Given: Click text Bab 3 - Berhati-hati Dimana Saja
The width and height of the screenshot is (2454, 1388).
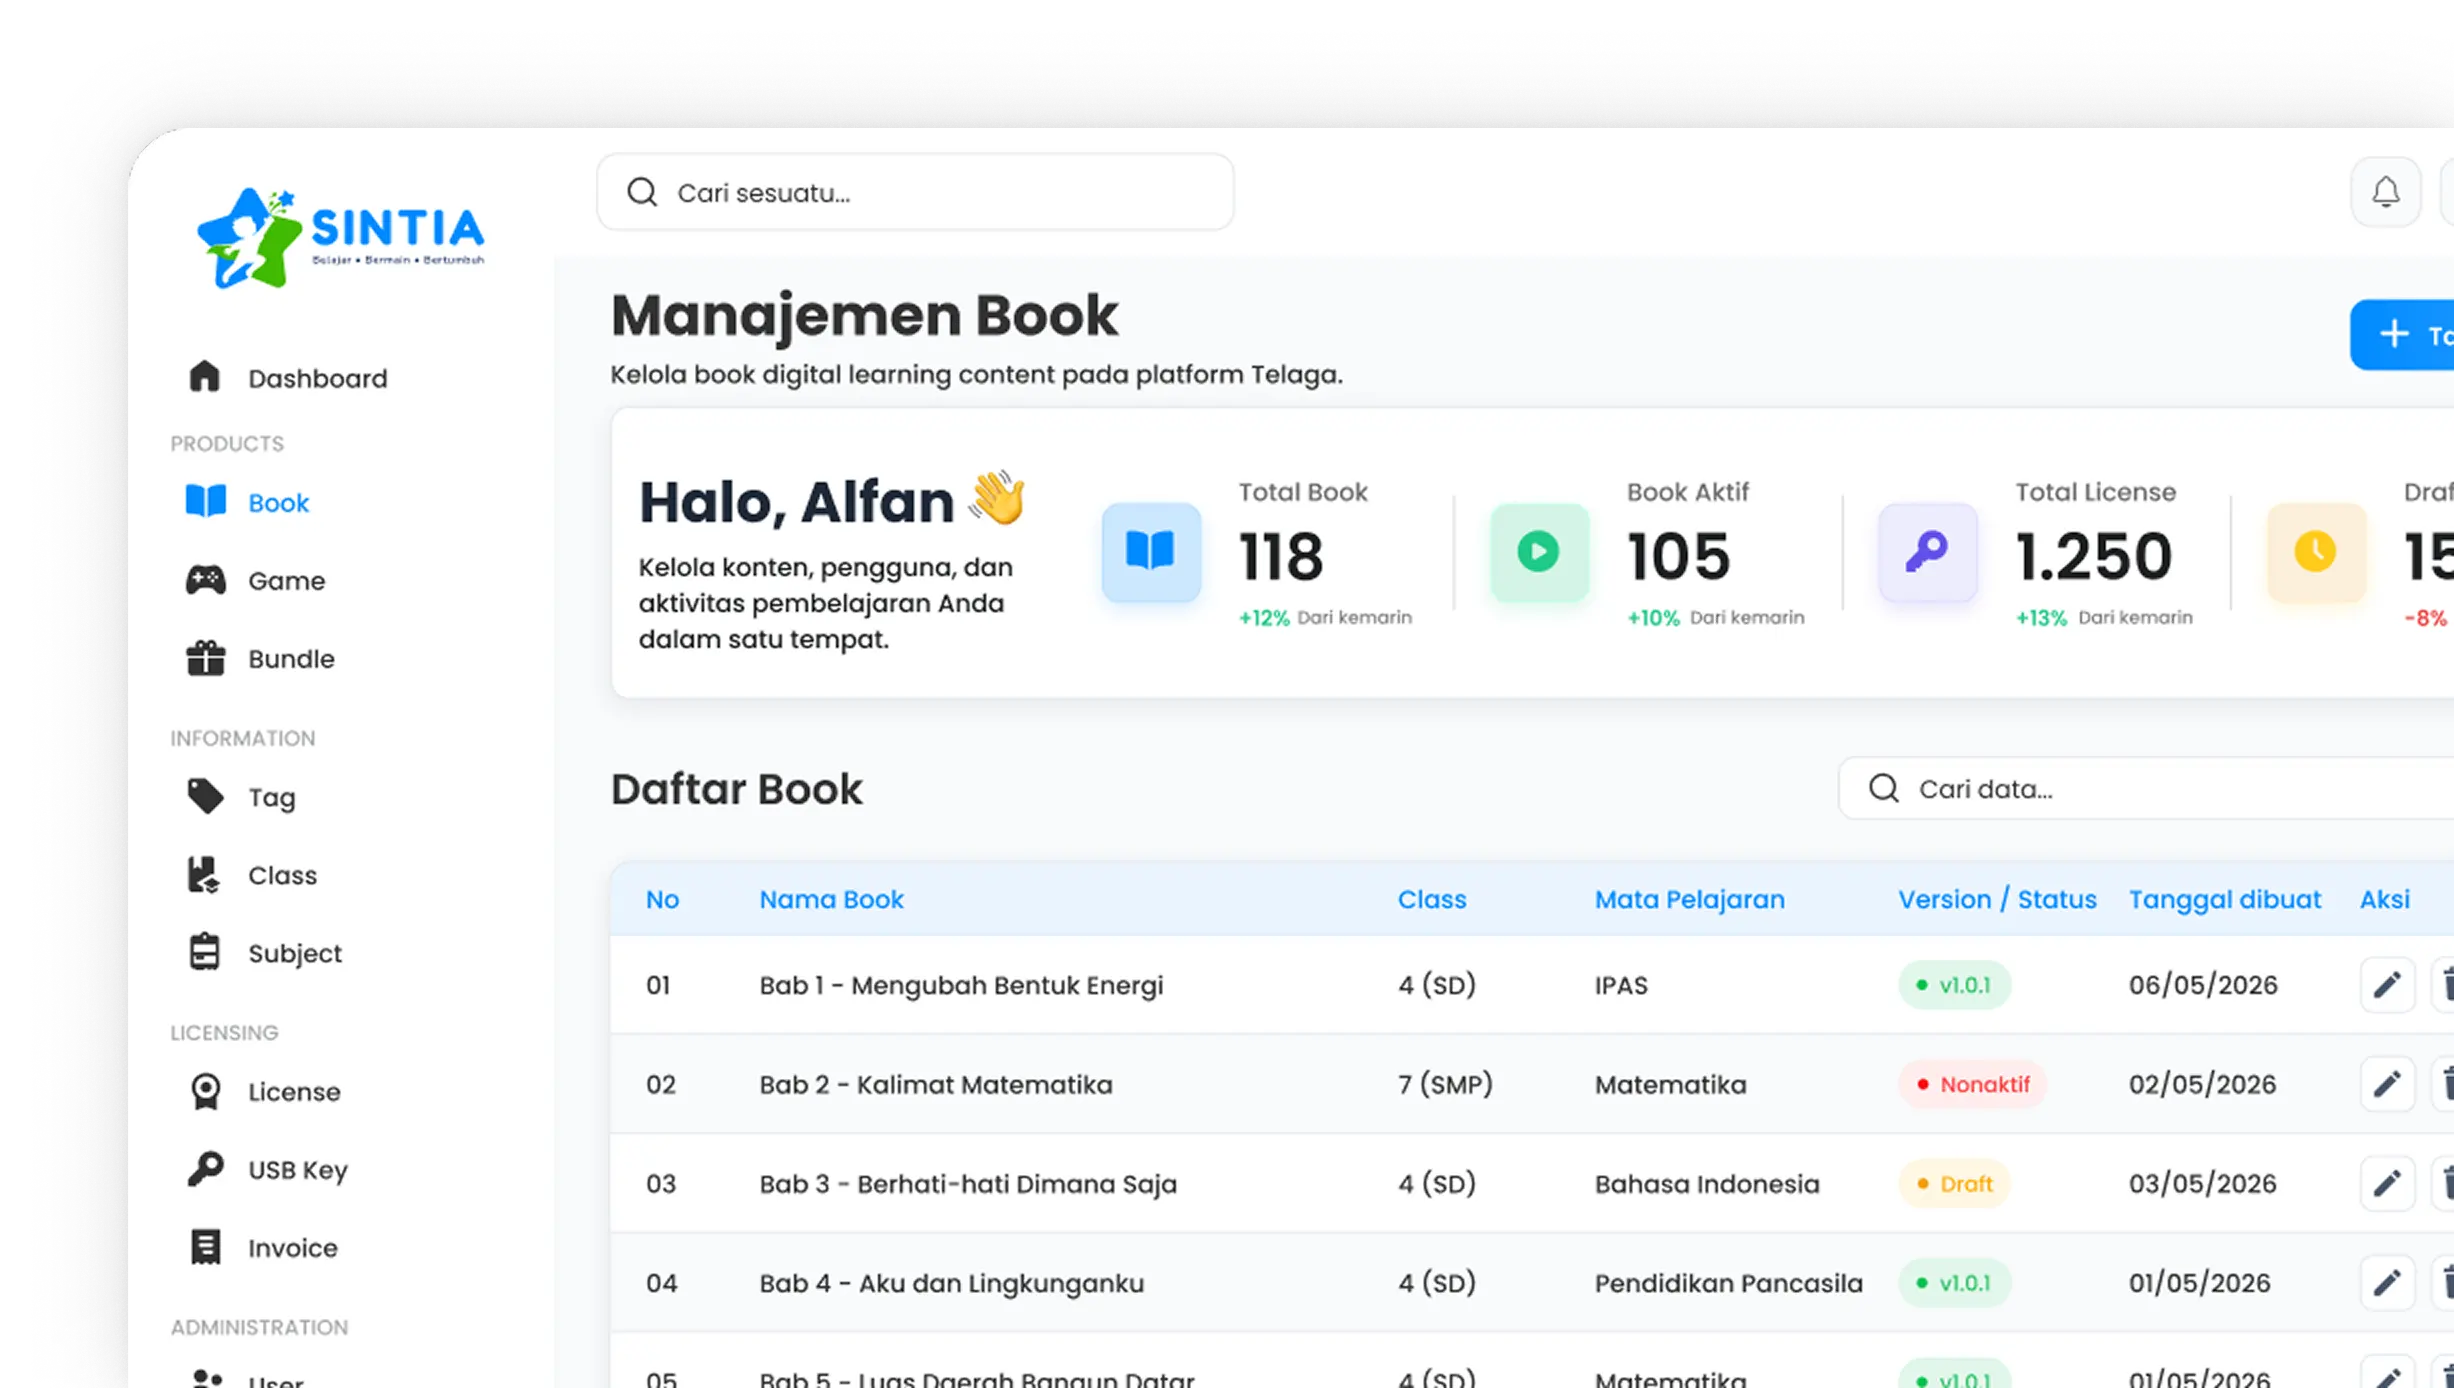Looking at the screenshot, I should click(x=968, y=1183).
